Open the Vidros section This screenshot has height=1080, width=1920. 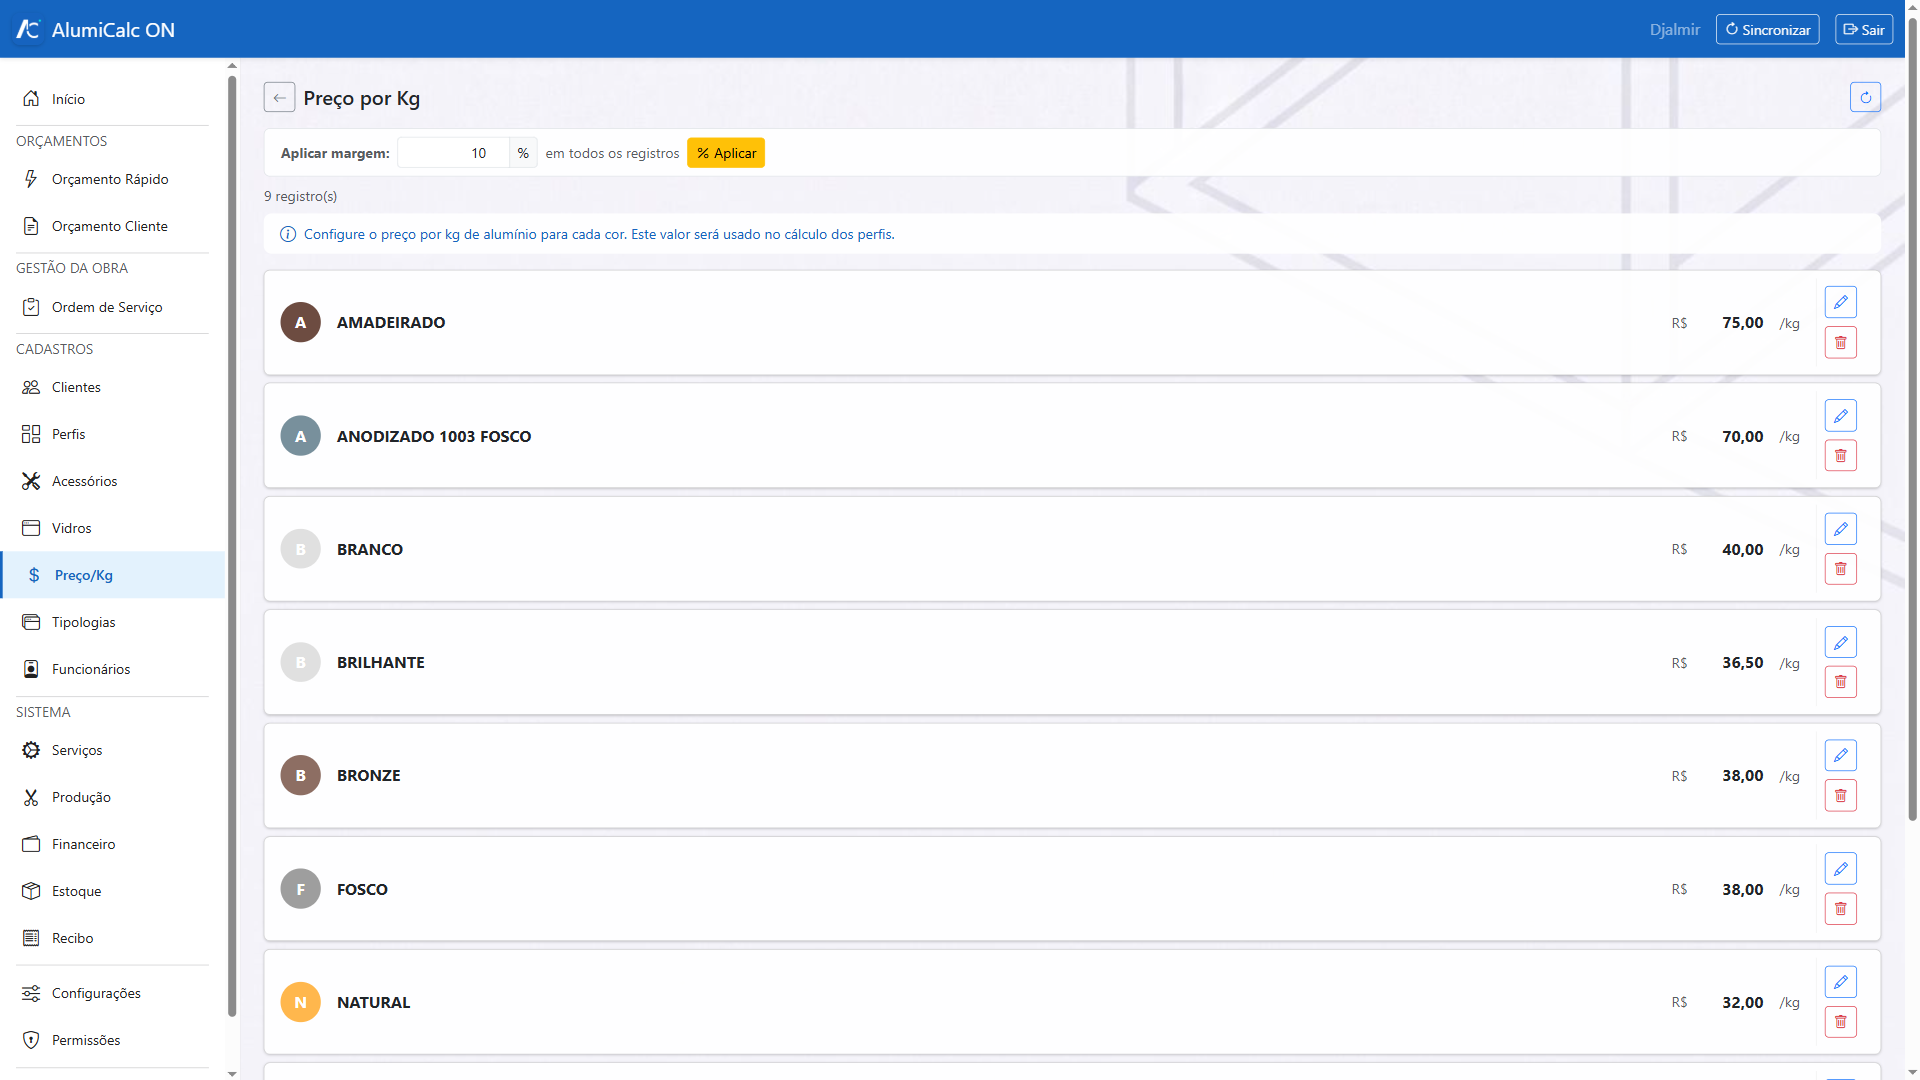pos(112,528)
